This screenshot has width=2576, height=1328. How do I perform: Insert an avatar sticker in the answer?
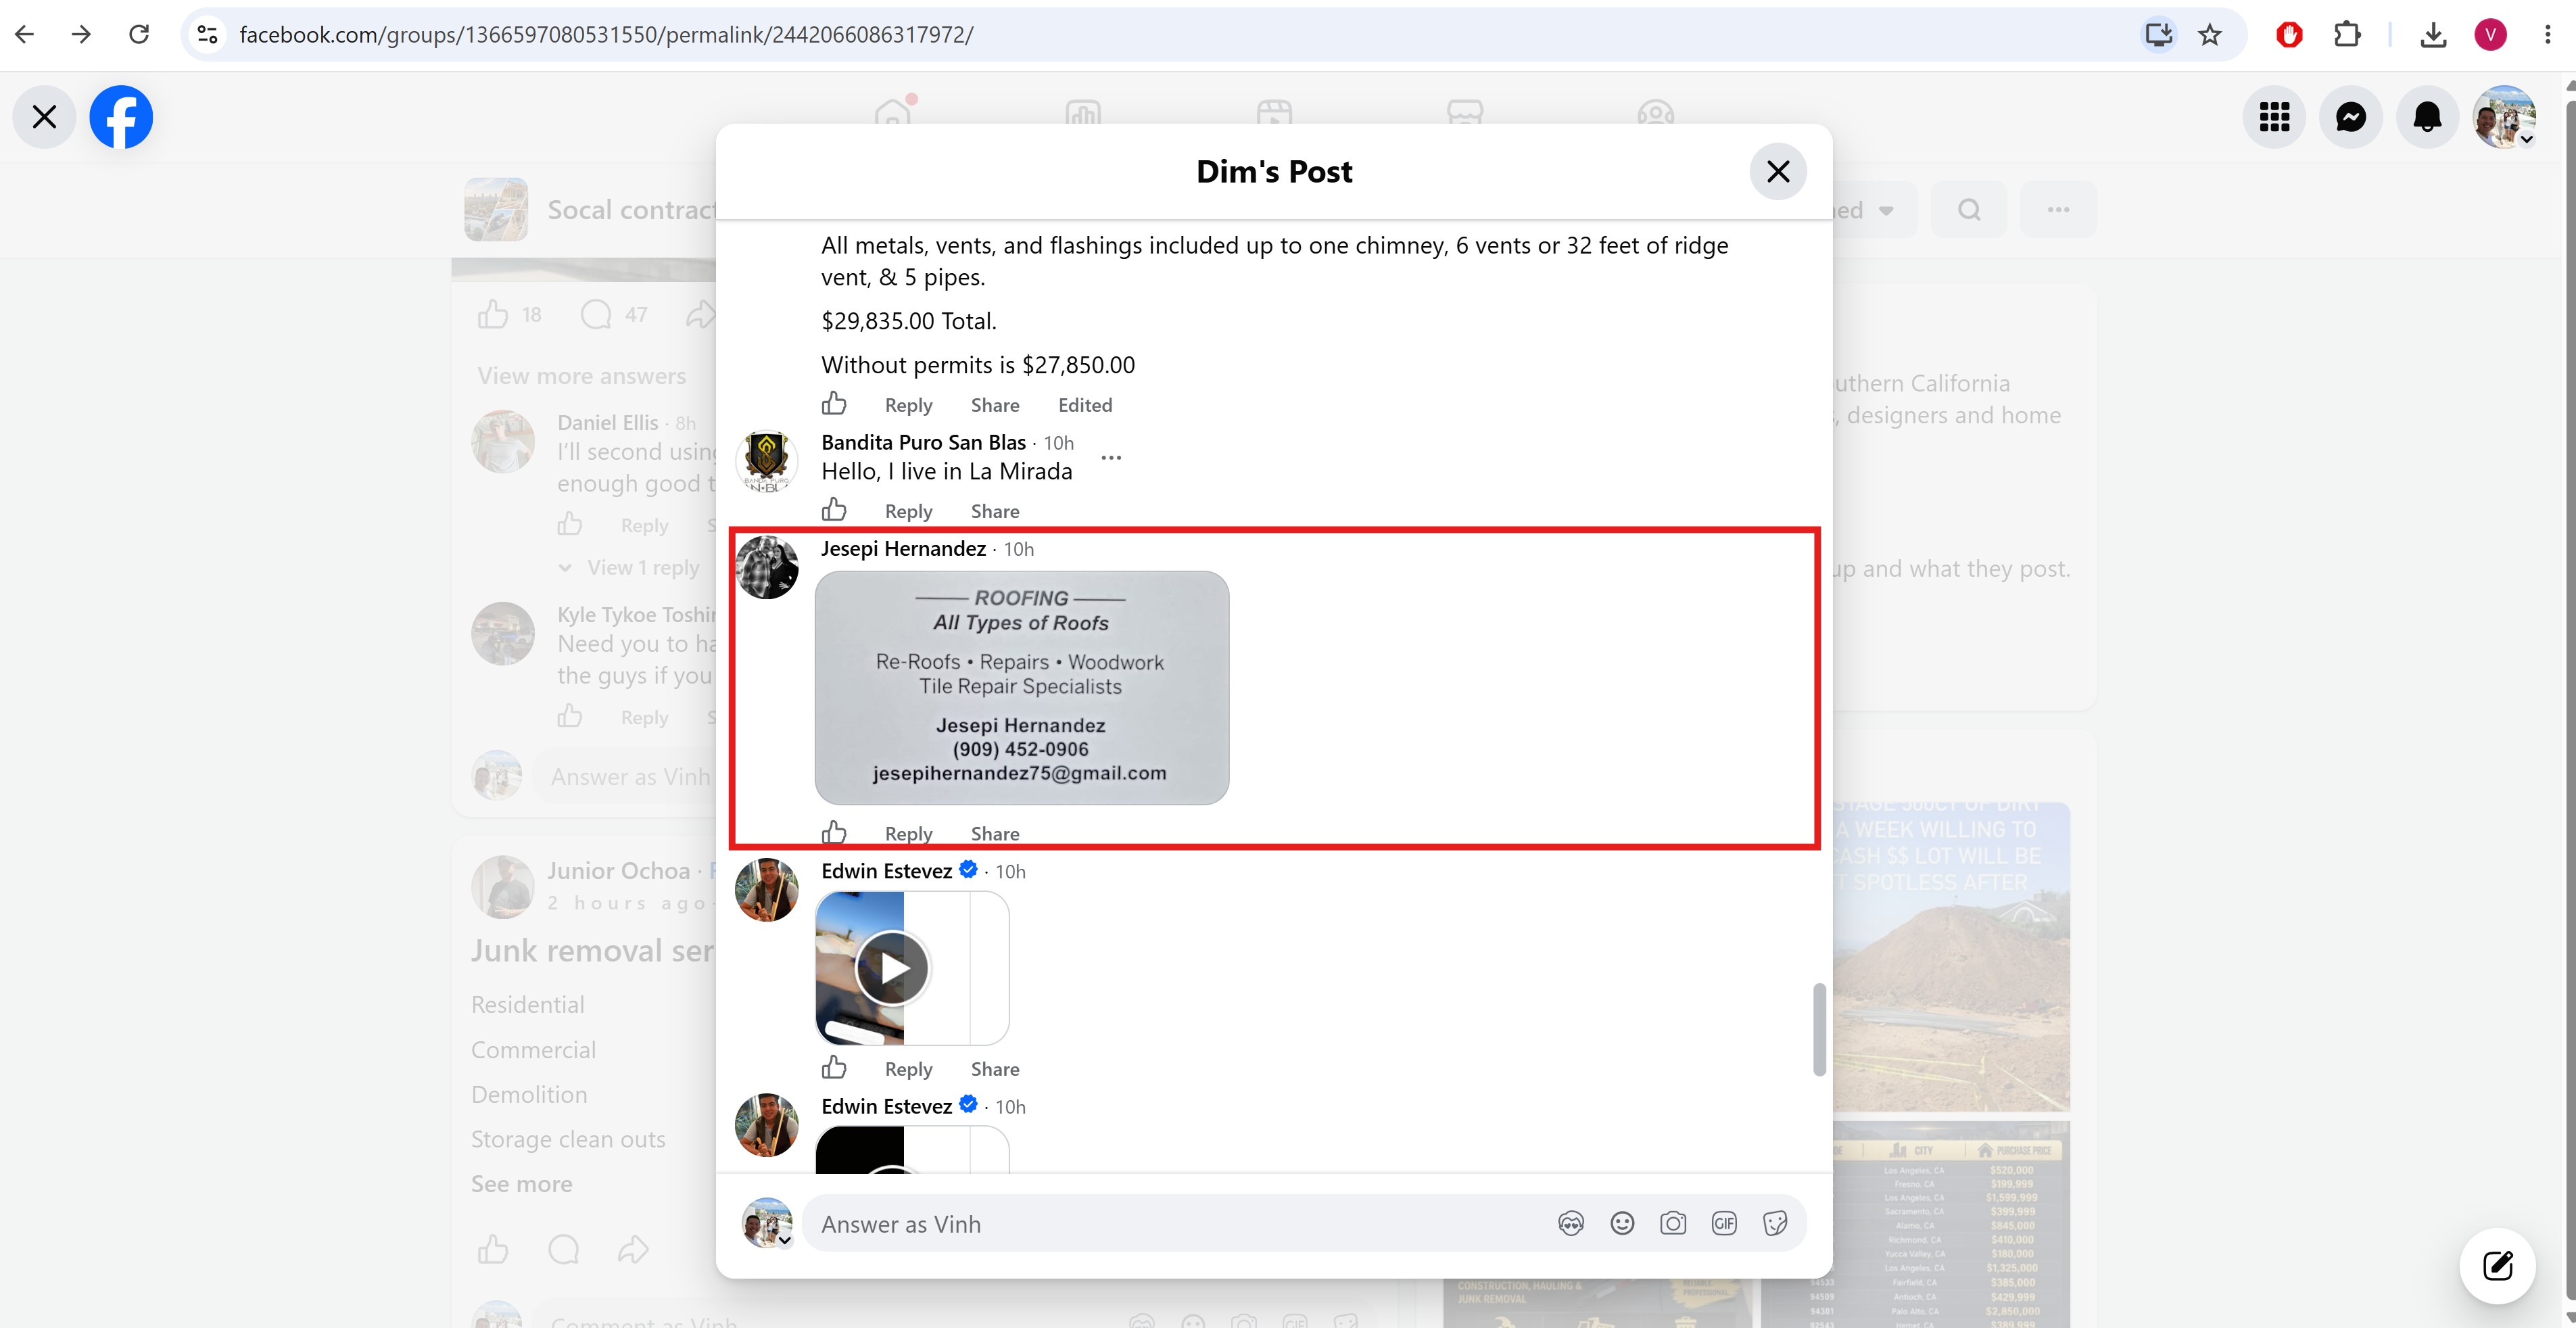click(1571, 1223)
